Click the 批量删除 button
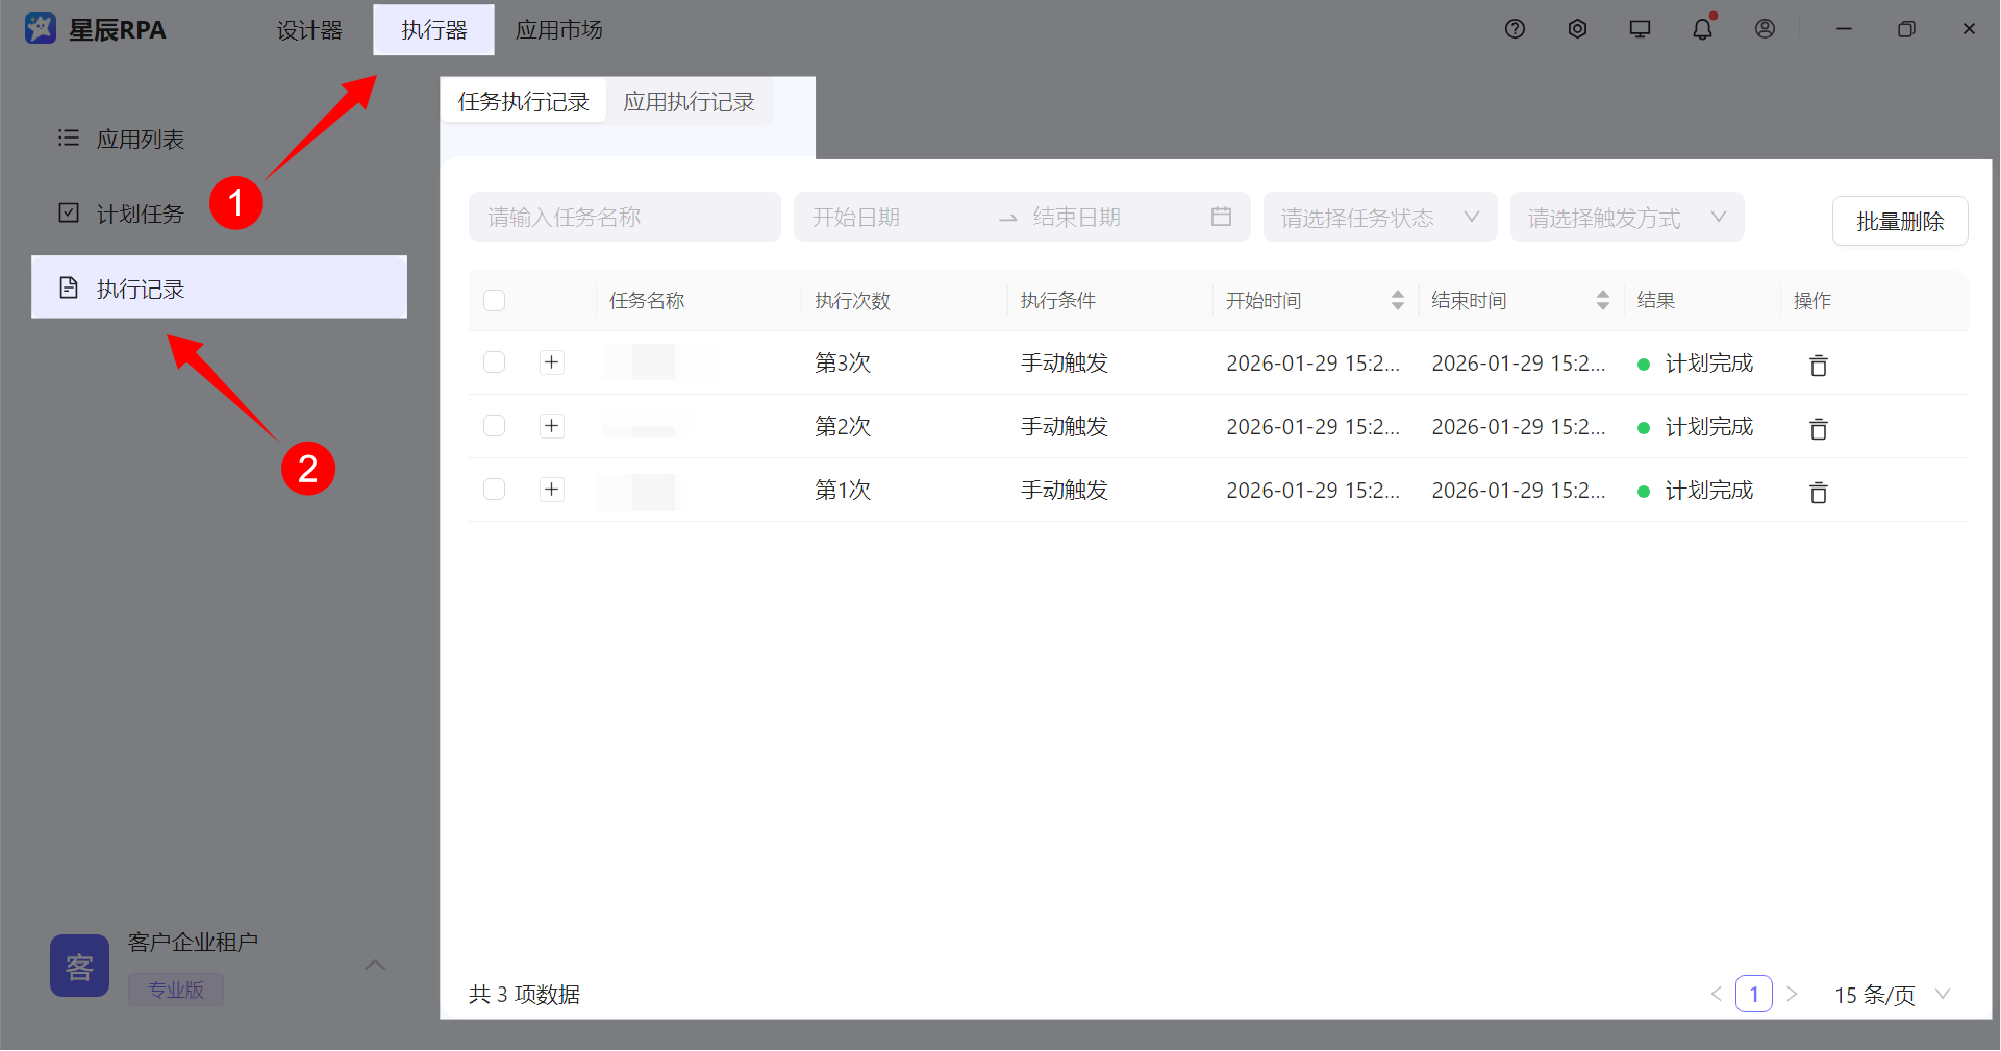The image size is (2001, 1051). pos(1899,221)
